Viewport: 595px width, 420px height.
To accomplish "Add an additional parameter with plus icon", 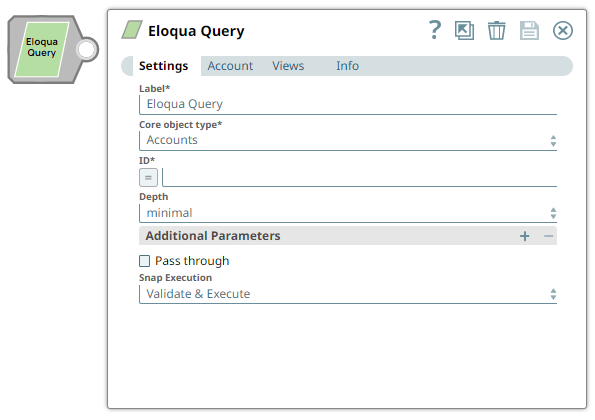I will pyautogui.click(x=525, y=236).
